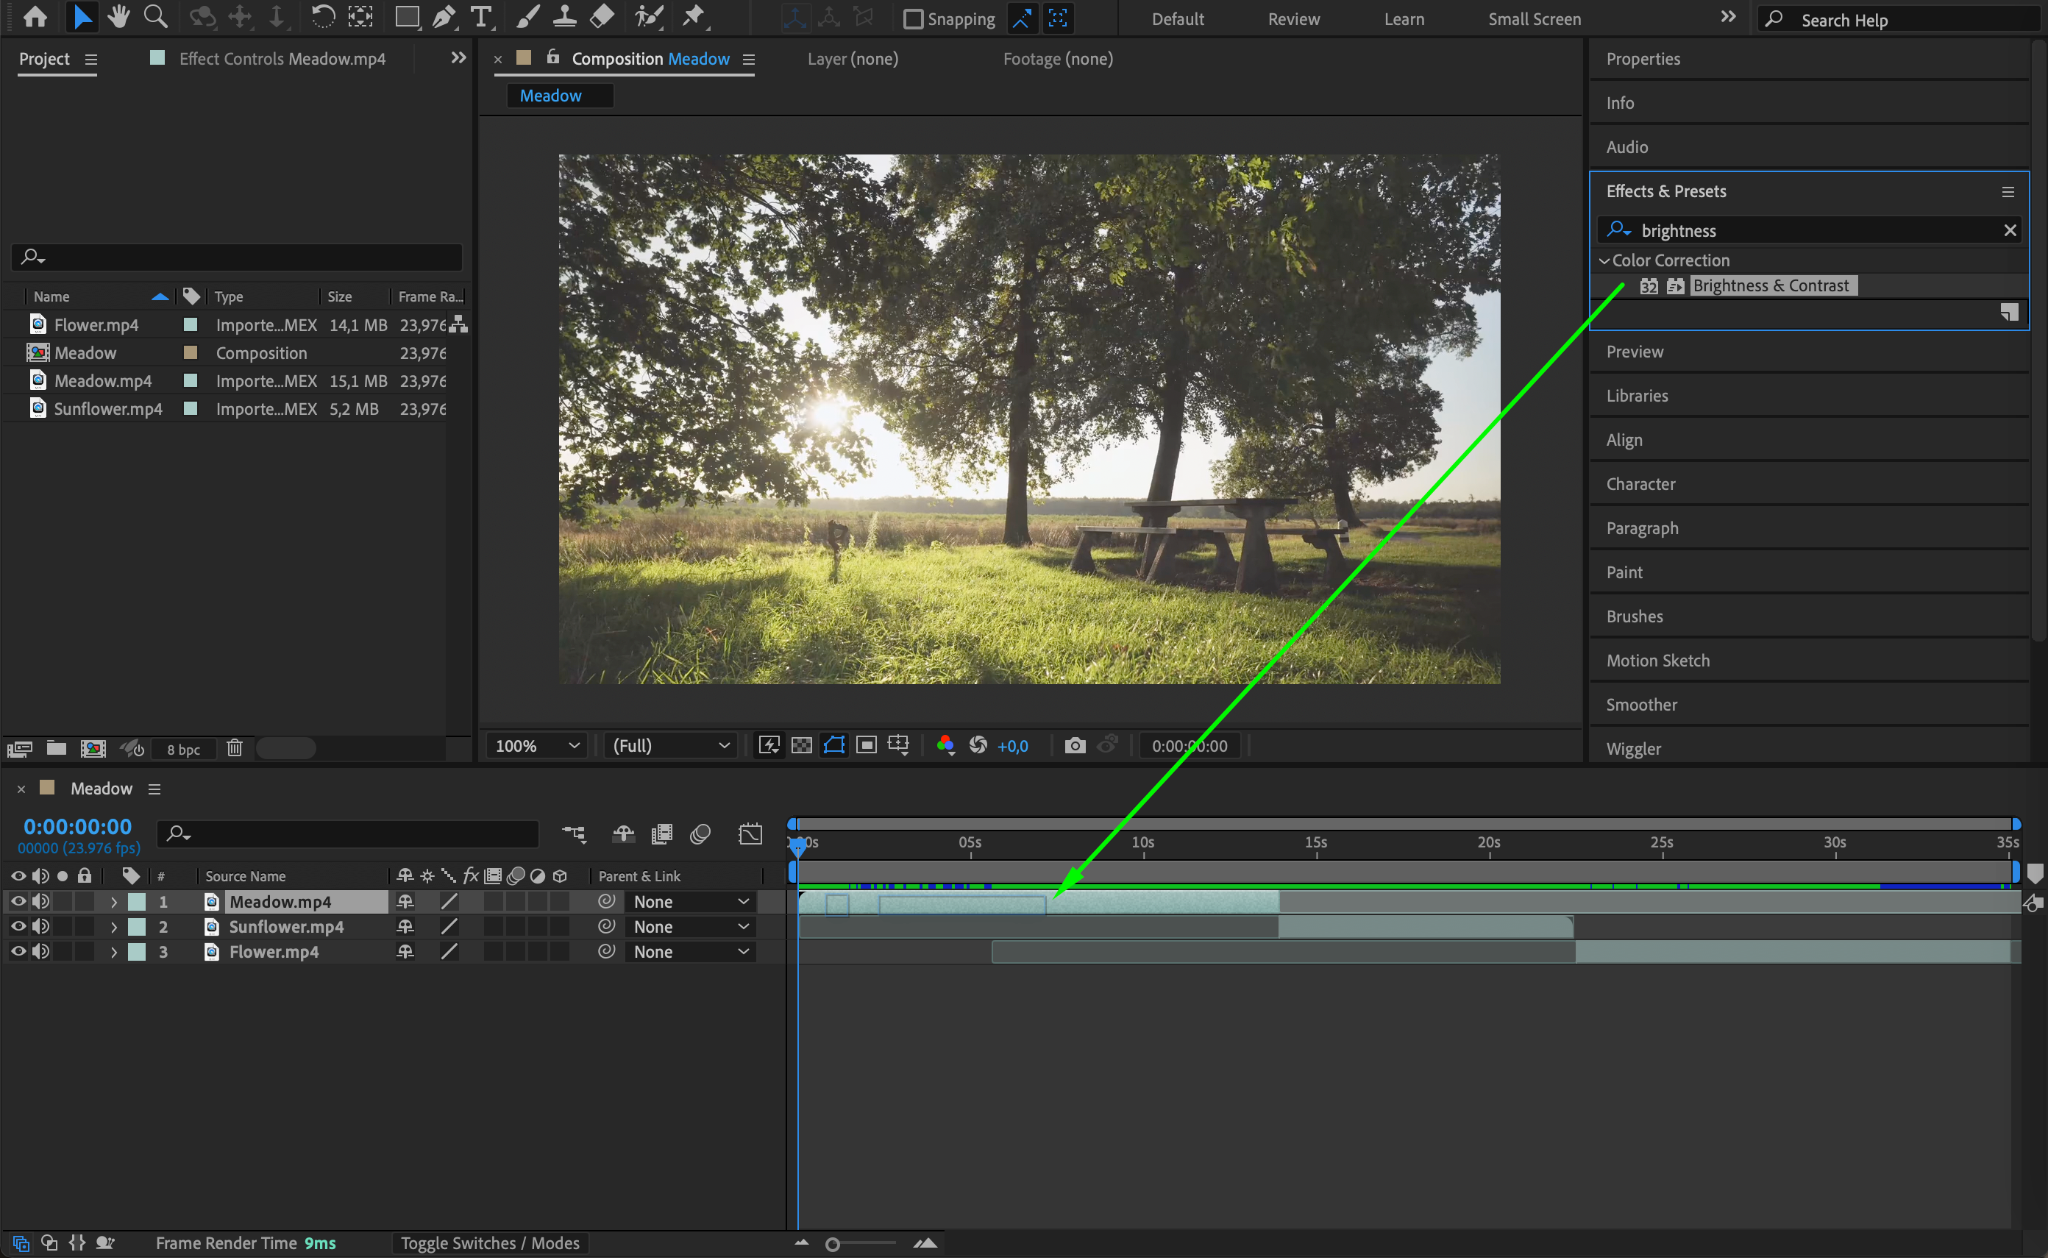2048x1258 pixels.
Task: Enable the Snapping checkbox
Action: click(x=913, y=19)
